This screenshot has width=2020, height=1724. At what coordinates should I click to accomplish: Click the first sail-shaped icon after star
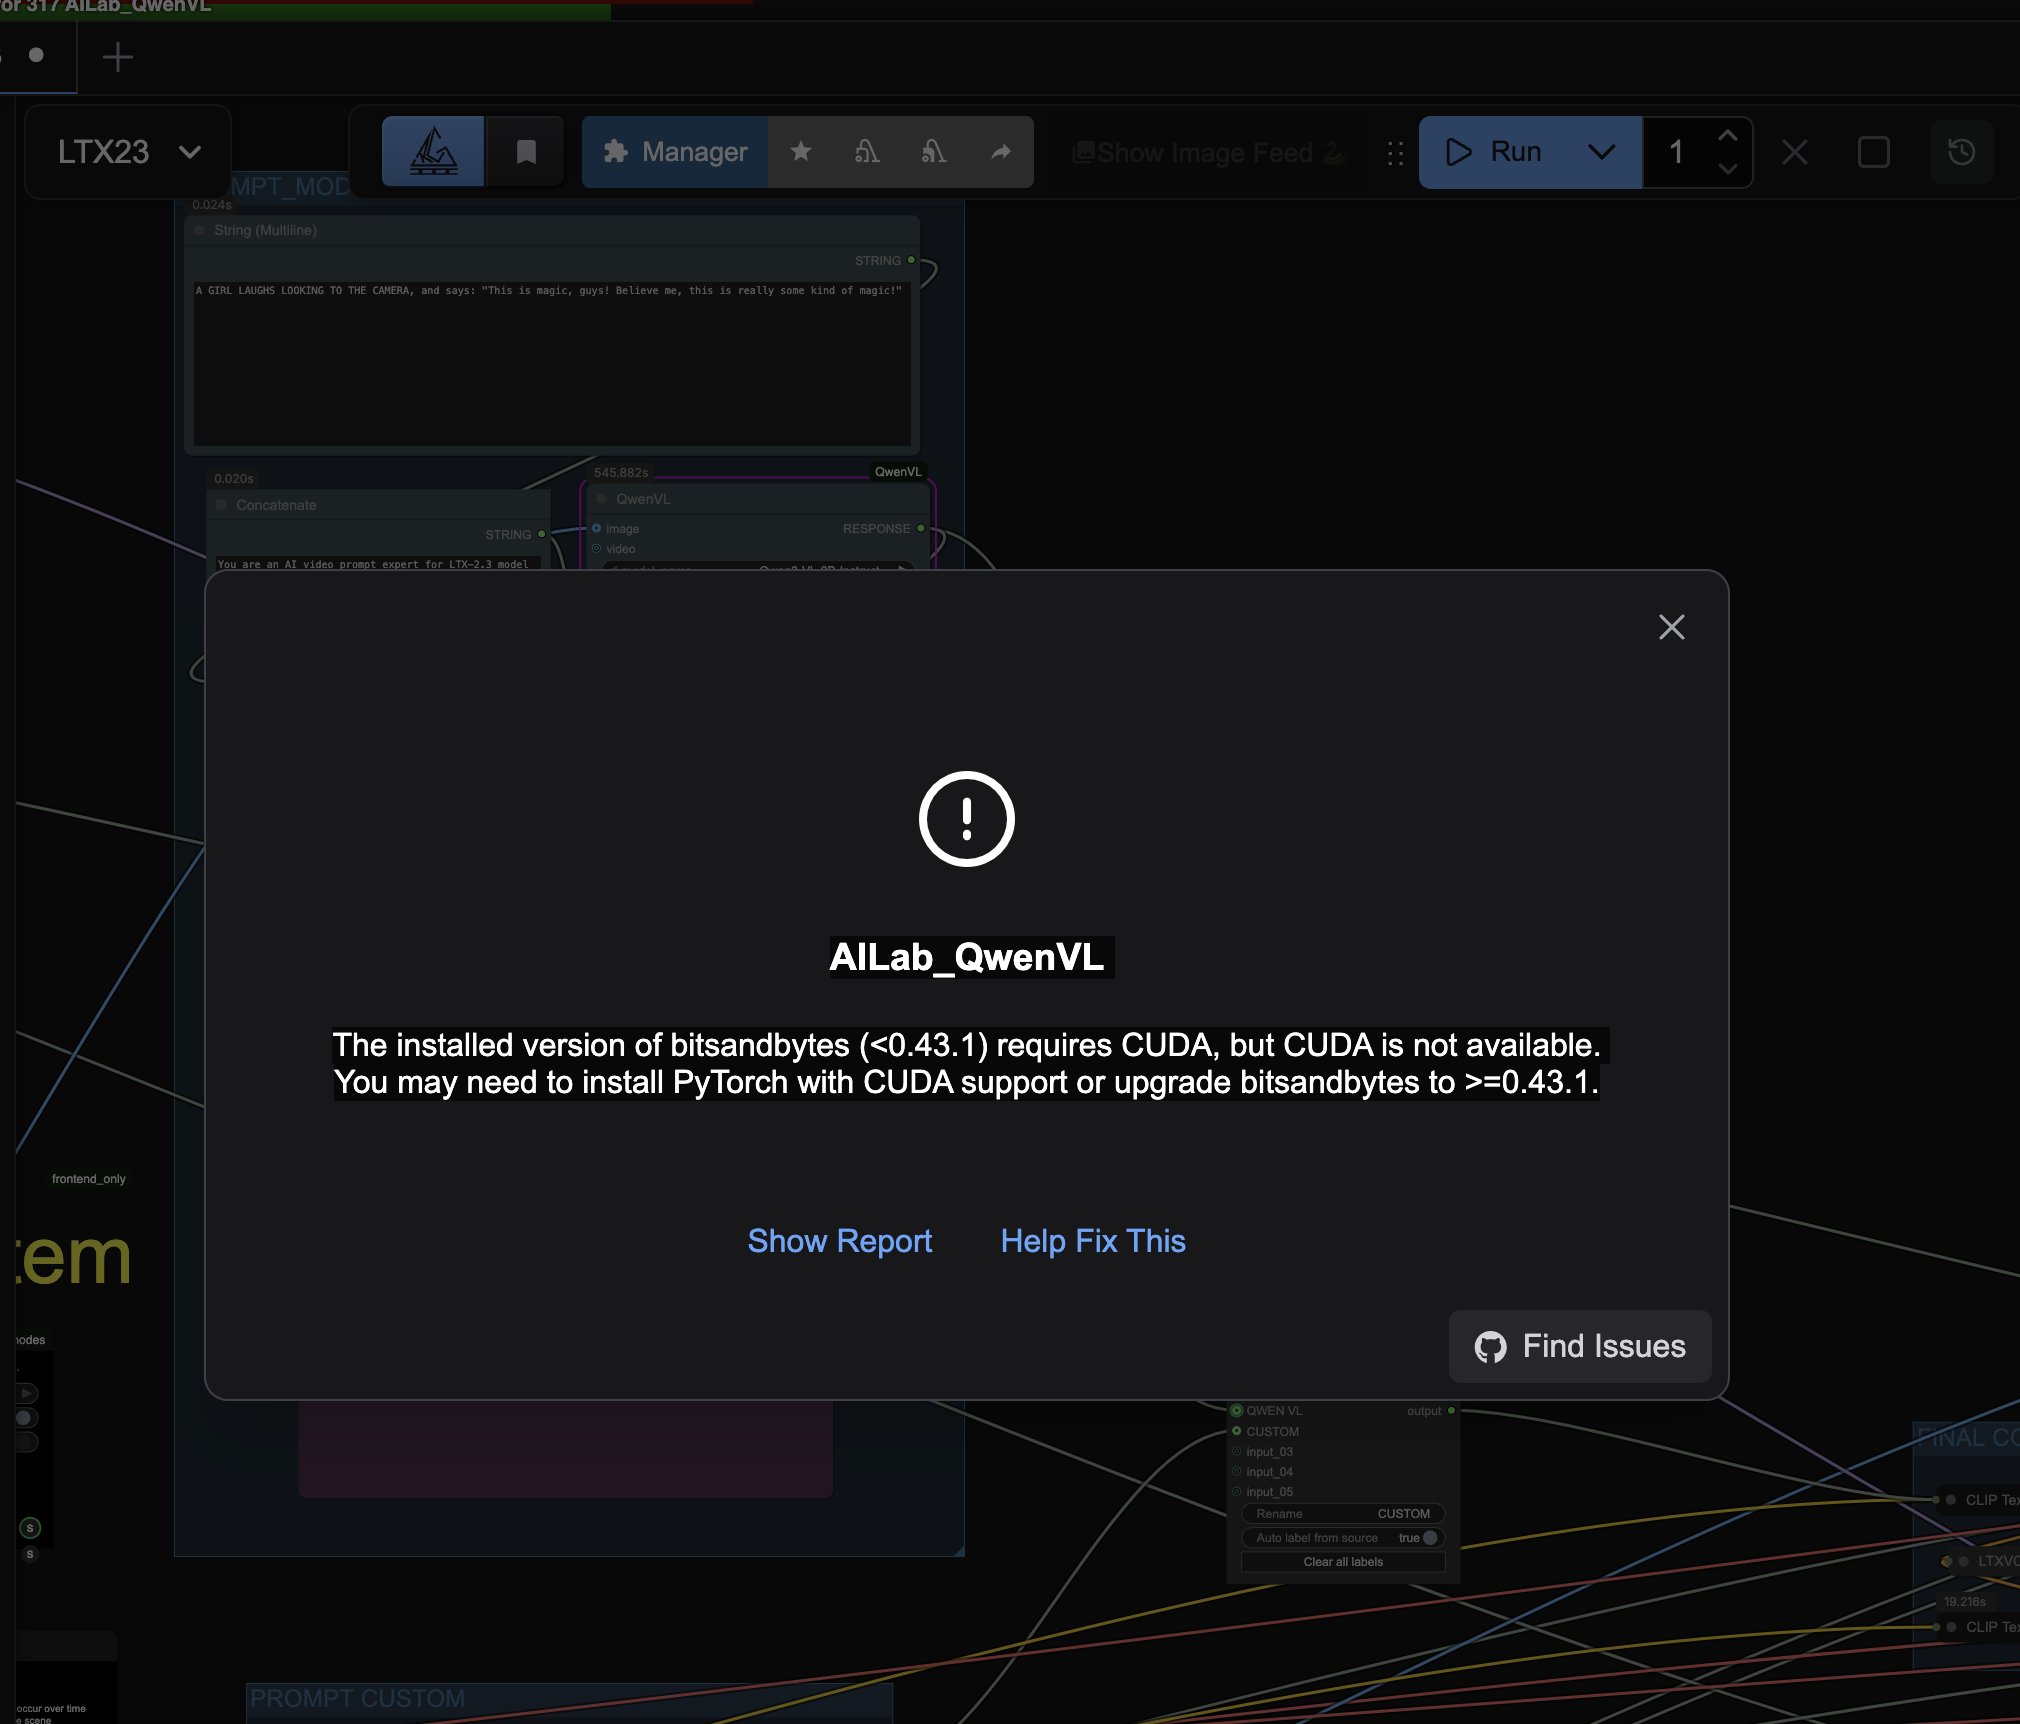coord(867,151)
